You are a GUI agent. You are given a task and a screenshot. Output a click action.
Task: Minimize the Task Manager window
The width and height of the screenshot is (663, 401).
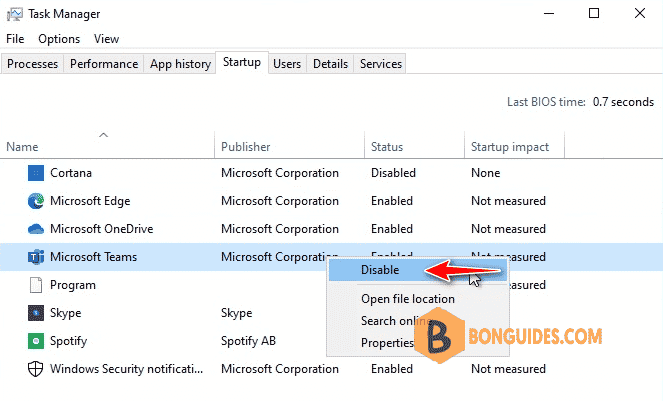[x=549, y=14]
